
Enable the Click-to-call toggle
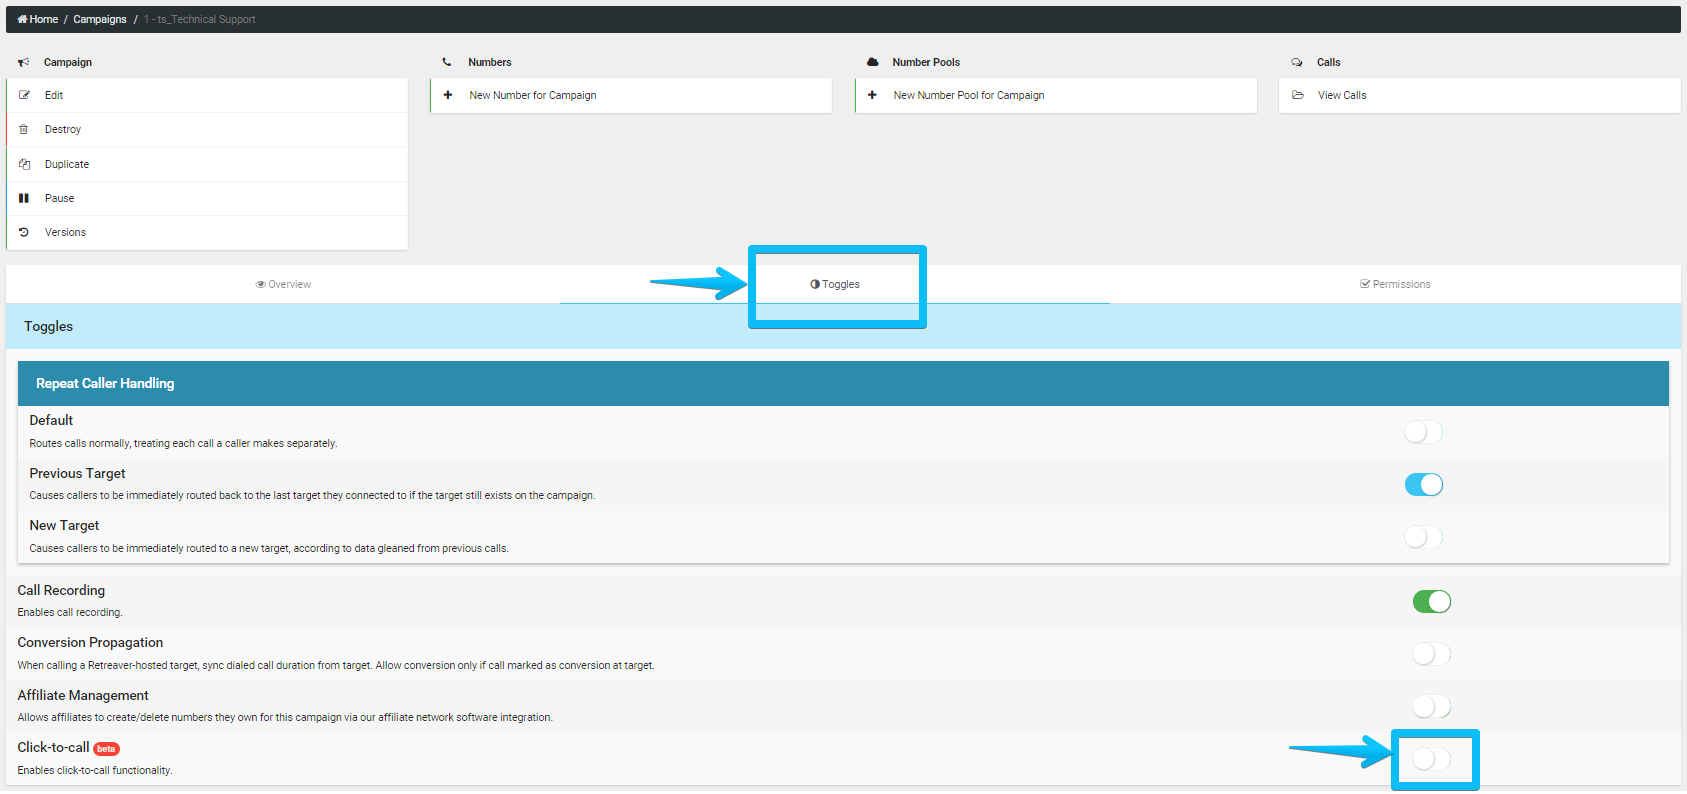1431,760
